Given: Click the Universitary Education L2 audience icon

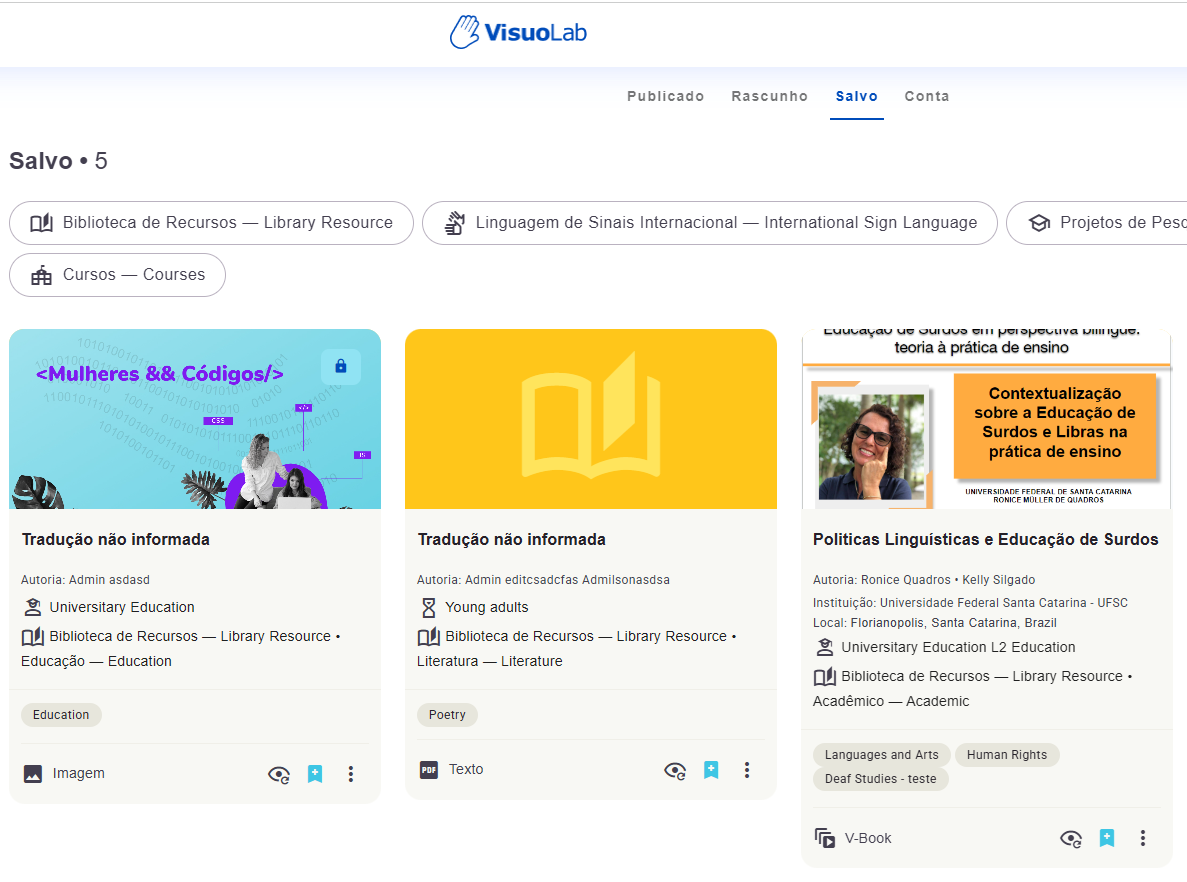Looking at the screenshot, I should (824, 647).
